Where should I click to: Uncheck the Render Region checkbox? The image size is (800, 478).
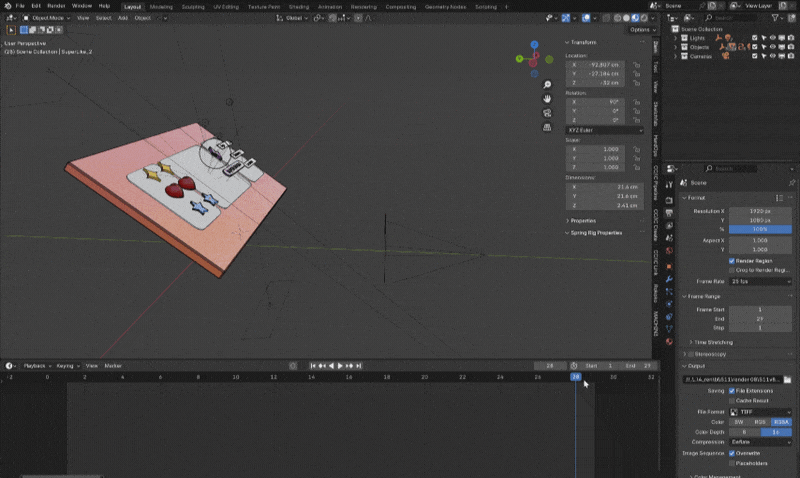(731, 260)
